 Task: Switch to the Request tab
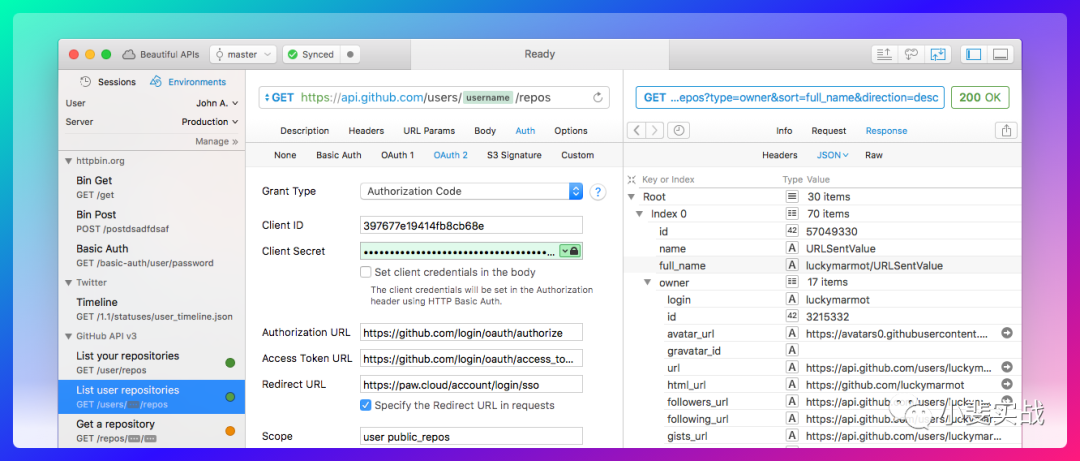pyautogui.click(x=829, y=131)
